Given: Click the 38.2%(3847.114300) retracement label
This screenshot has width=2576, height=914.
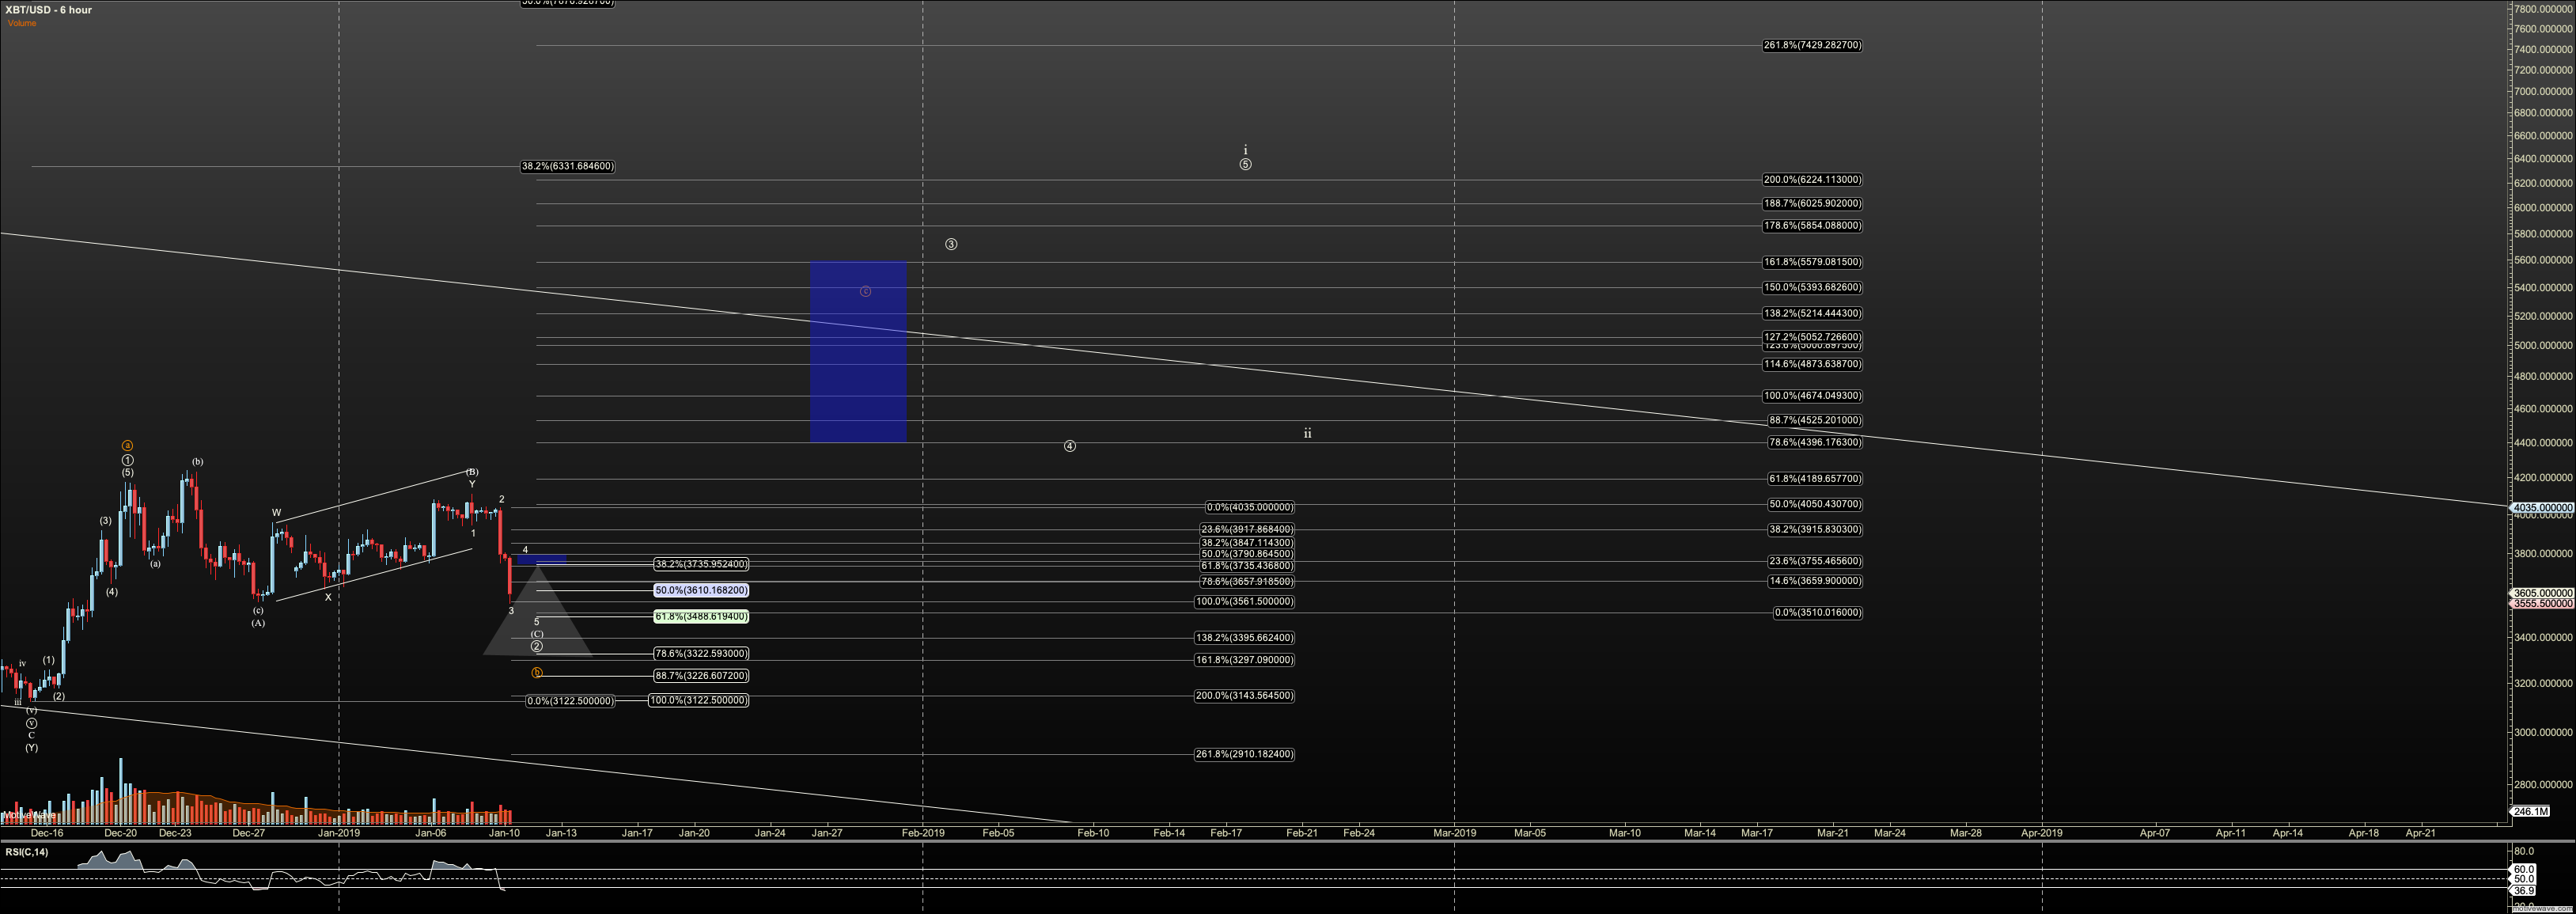Looking at the screenshot, I should (1247, 543).
